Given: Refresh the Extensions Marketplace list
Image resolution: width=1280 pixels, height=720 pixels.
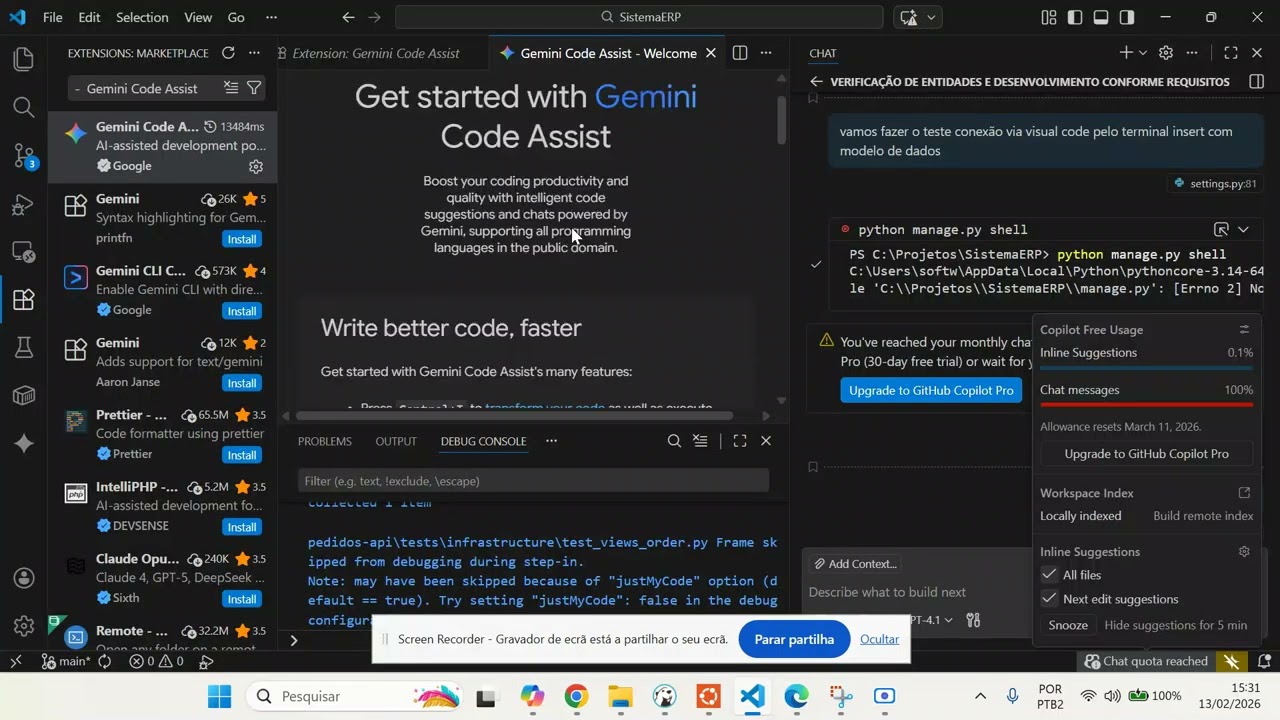Looking at the screenshot, I should 228,53.
